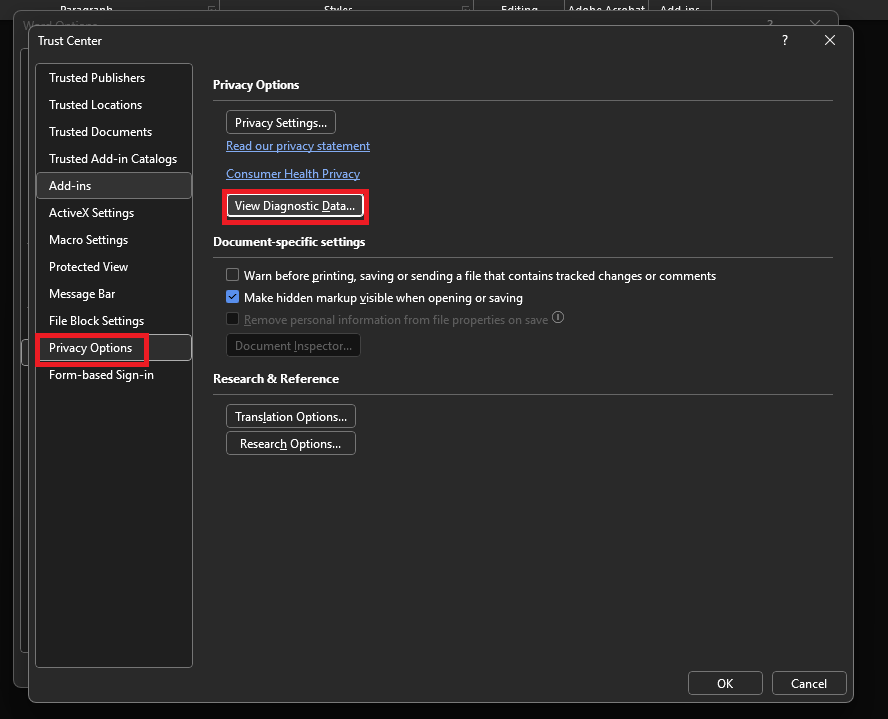Click the Privacy Settings button

[280, 123]
